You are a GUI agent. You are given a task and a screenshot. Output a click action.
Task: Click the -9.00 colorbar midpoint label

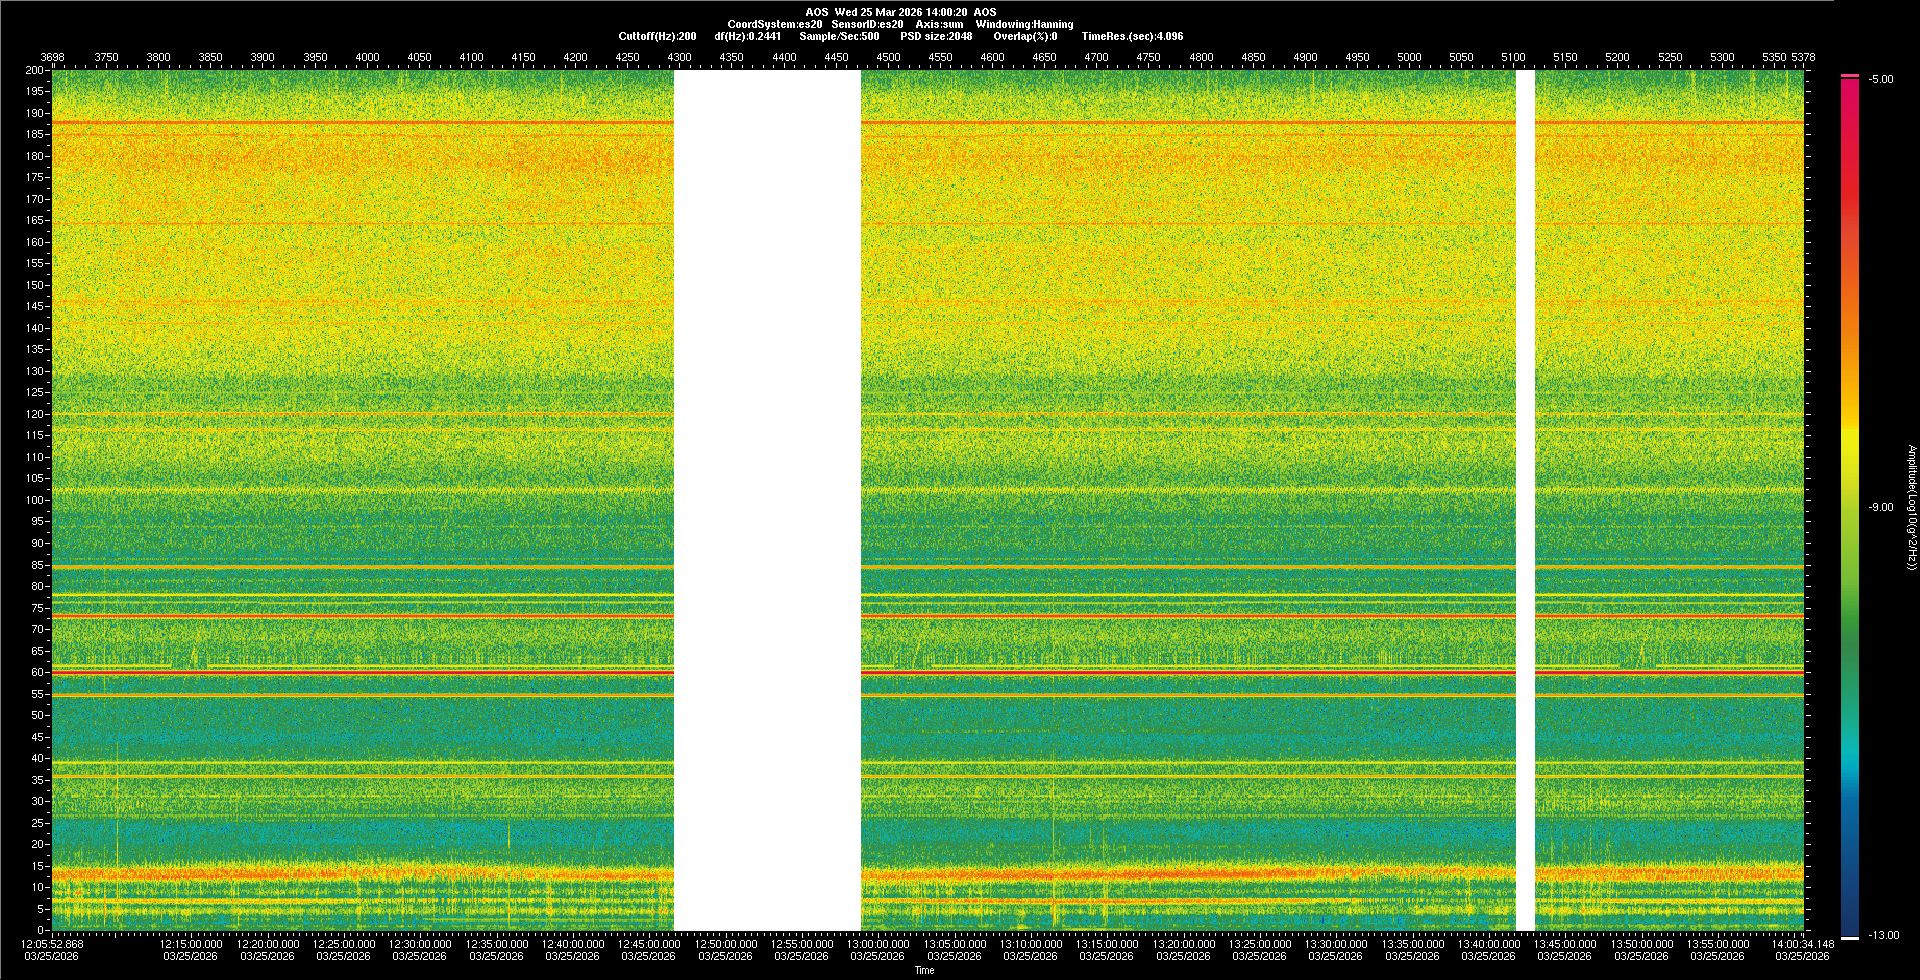point(1880,508)
